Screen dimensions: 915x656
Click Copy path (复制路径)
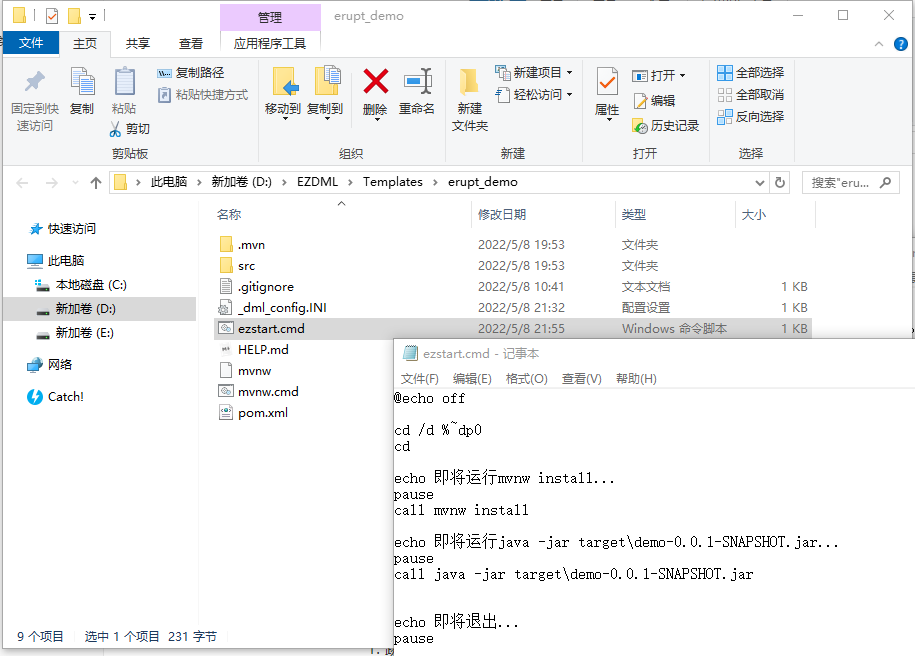point(191,72)
